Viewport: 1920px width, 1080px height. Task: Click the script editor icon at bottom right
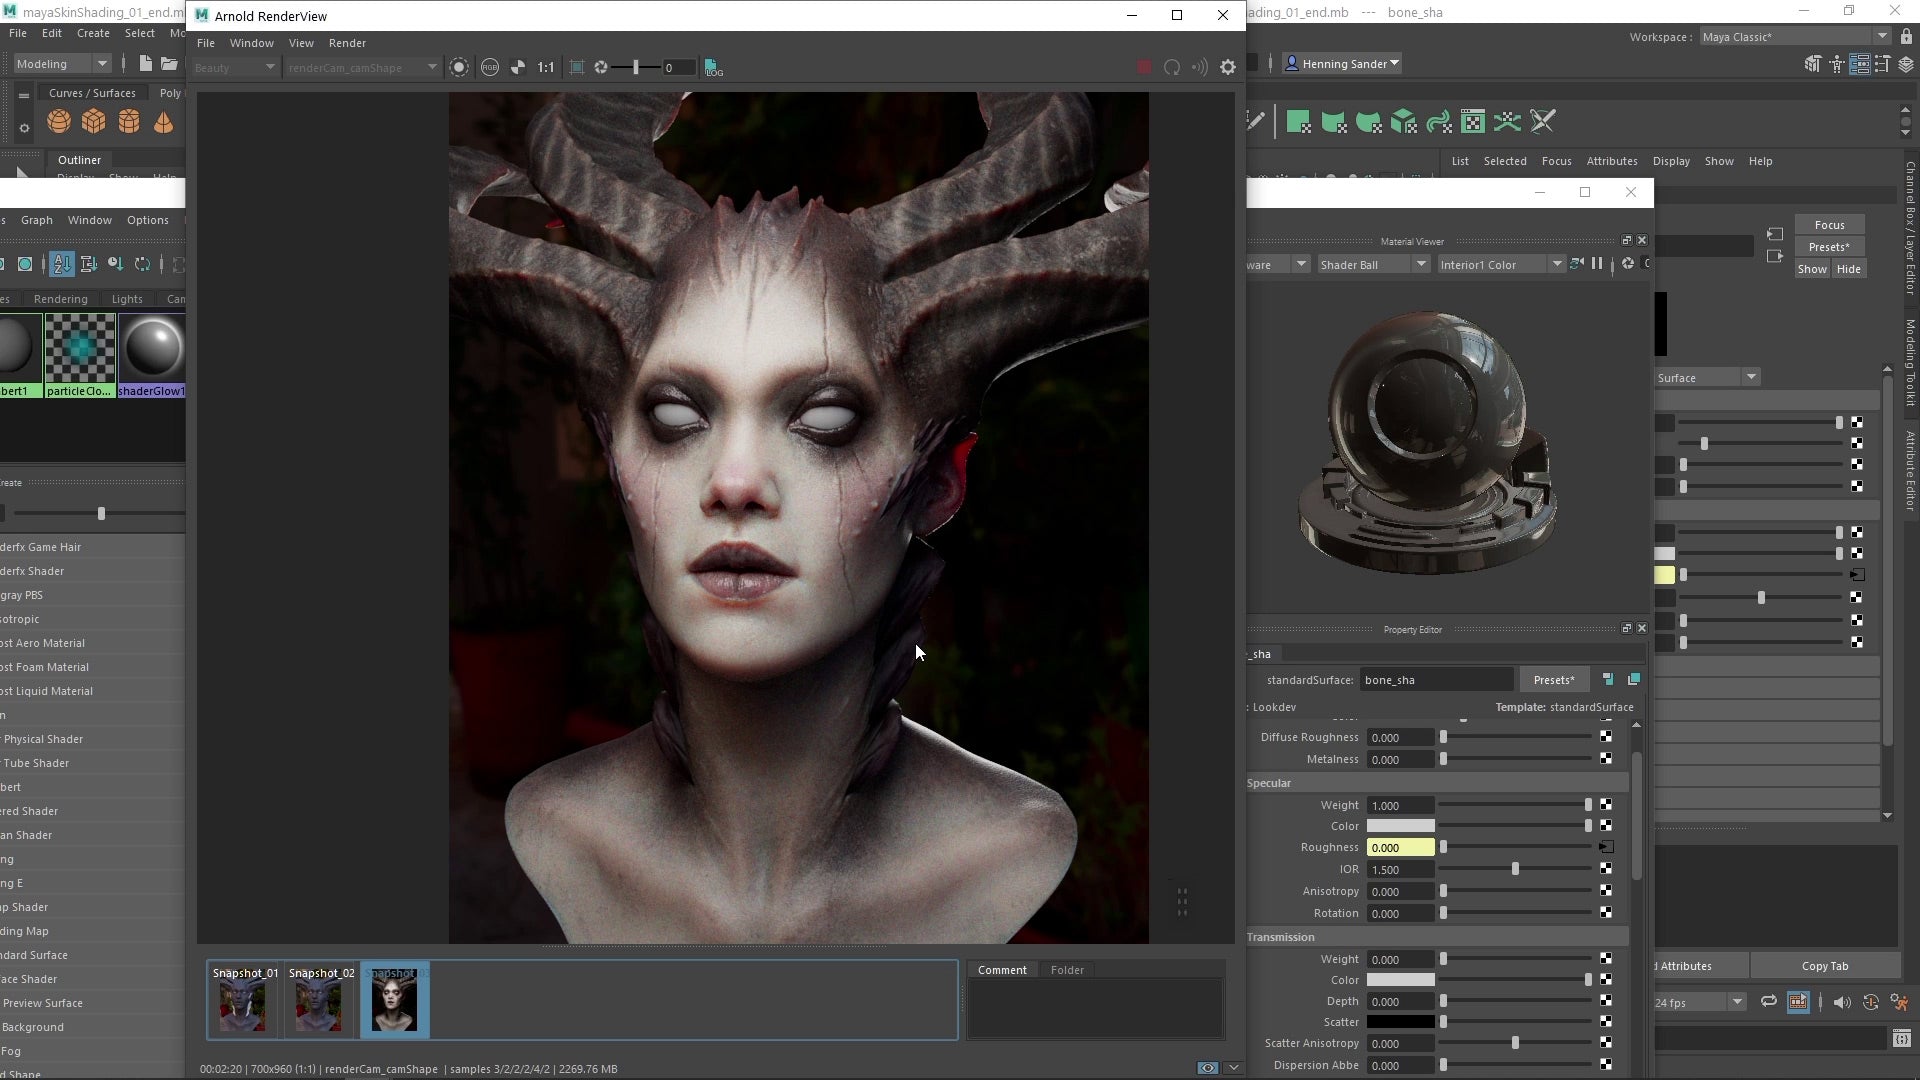[1901, 1039]
